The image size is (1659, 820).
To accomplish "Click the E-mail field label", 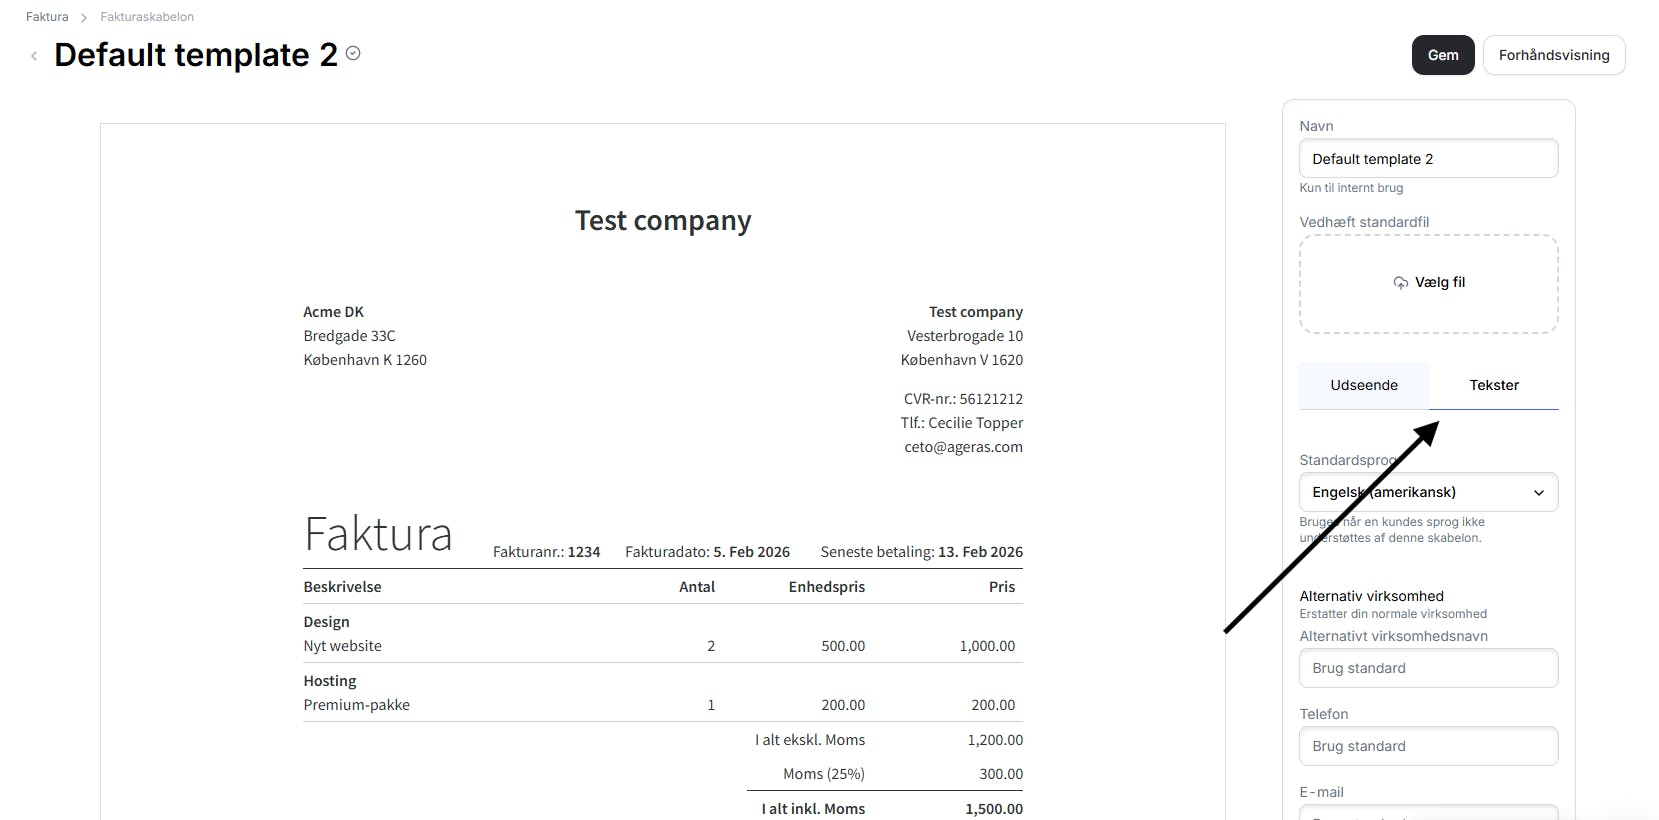I will tap(1321, 792).
